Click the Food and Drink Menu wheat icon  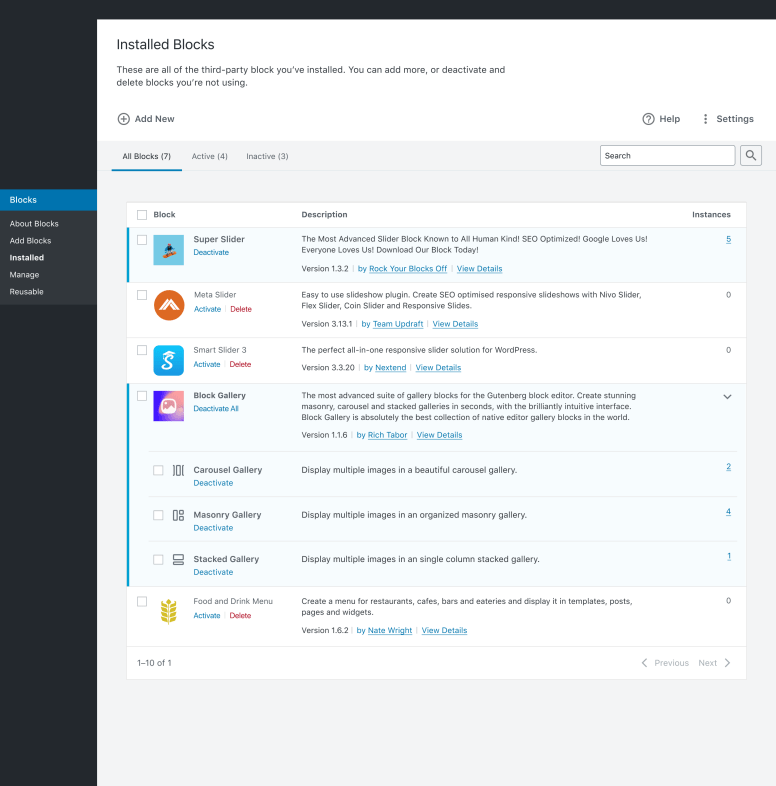pyautogui.click(x=168, y=612)
